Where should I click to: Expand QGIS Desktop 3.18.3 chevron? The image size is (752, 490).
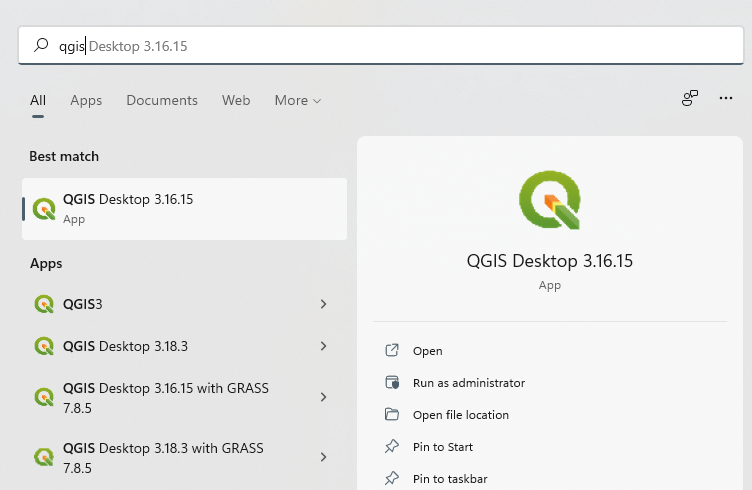tap(323, 346)
